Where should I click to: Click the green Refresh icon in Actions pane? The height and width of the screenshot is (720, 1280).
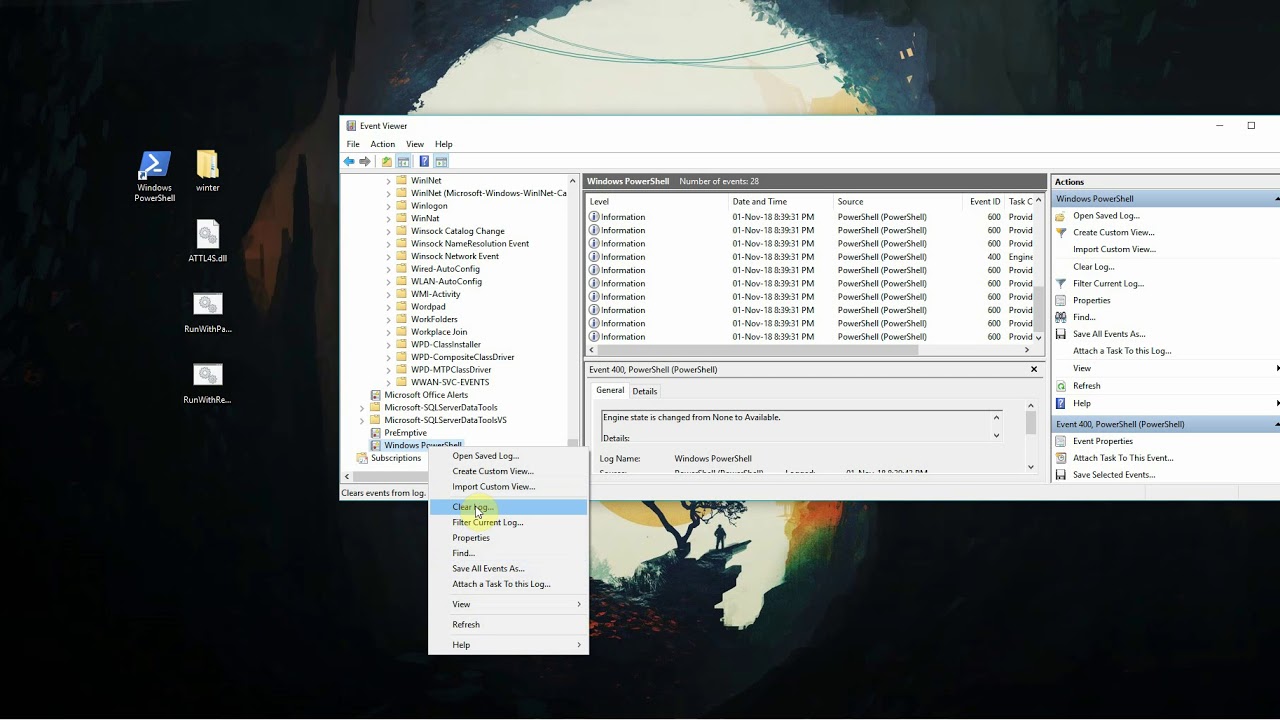tap(1061, 386)
